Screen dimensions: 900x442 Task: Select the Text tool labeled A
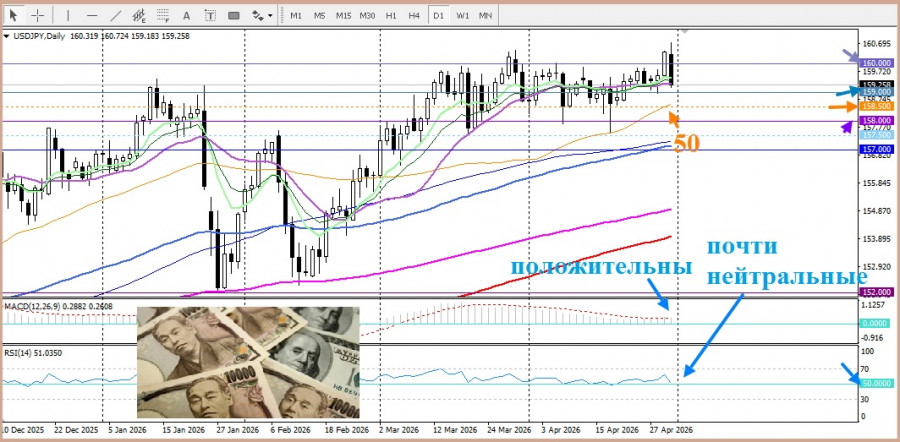(187, 15)
